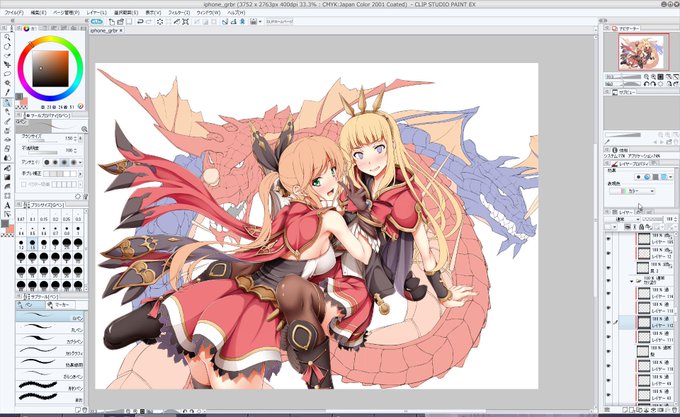
Task: Select the Fill bucket tool
Action: [x=7, y=168]
